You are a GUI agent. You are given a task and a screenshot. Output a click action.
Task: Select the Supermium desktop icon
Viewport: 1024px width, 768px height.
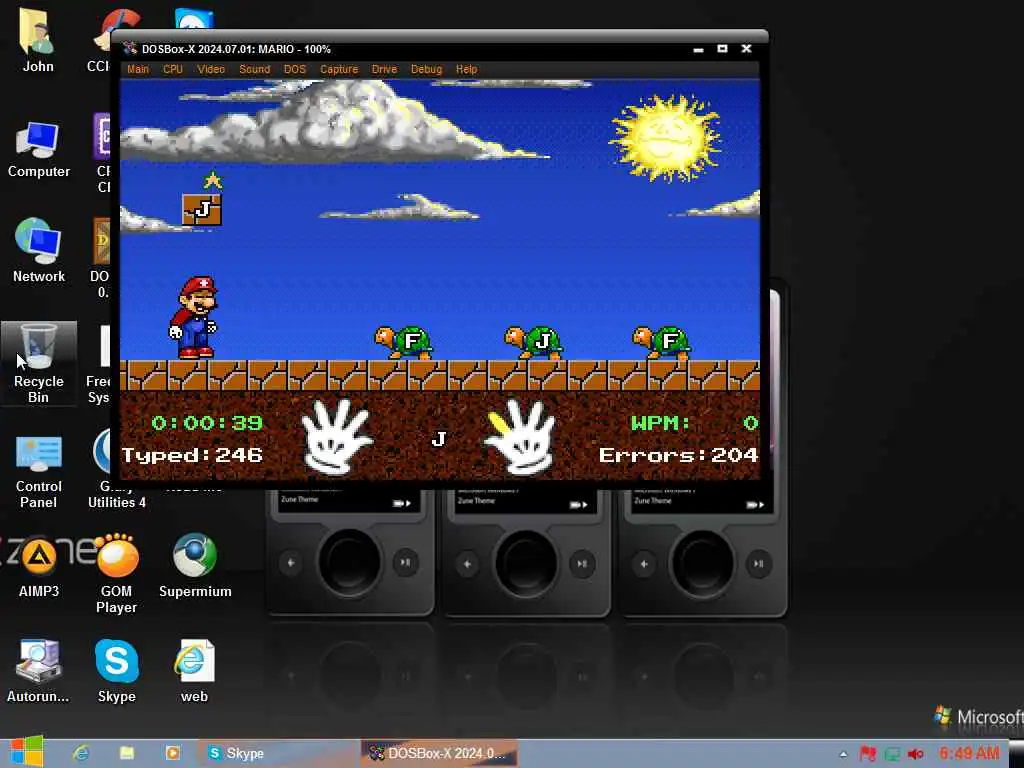pyautogui.click(x=195, y=566)
